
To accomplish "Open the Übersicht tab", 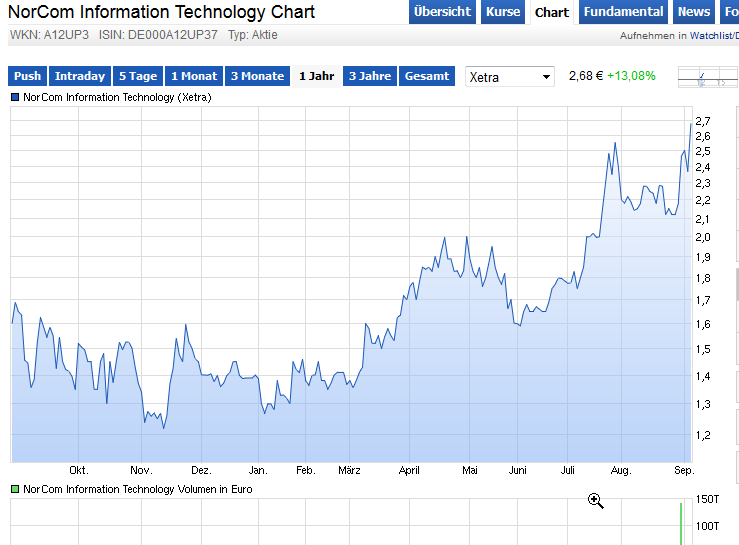I will point(442,12).
